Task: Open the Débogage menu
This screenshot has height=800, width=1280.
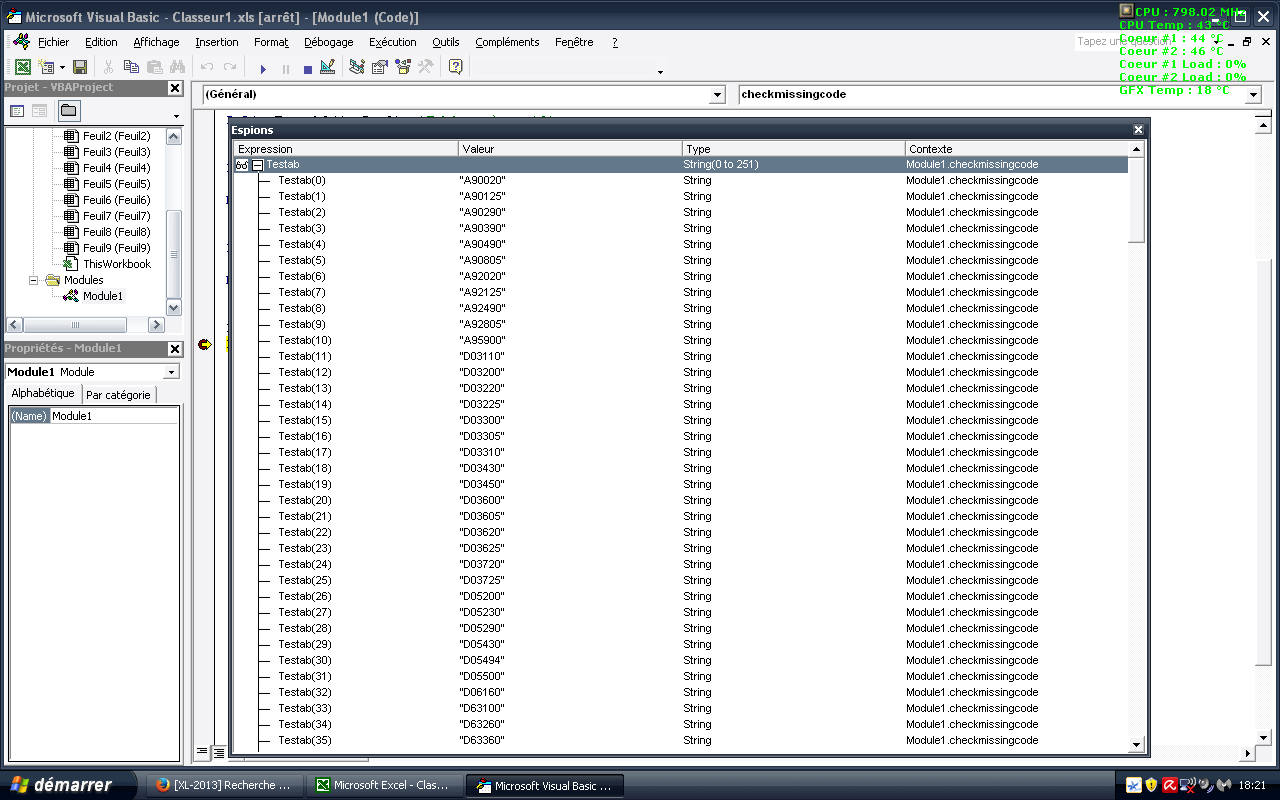Action: (329, 42)
